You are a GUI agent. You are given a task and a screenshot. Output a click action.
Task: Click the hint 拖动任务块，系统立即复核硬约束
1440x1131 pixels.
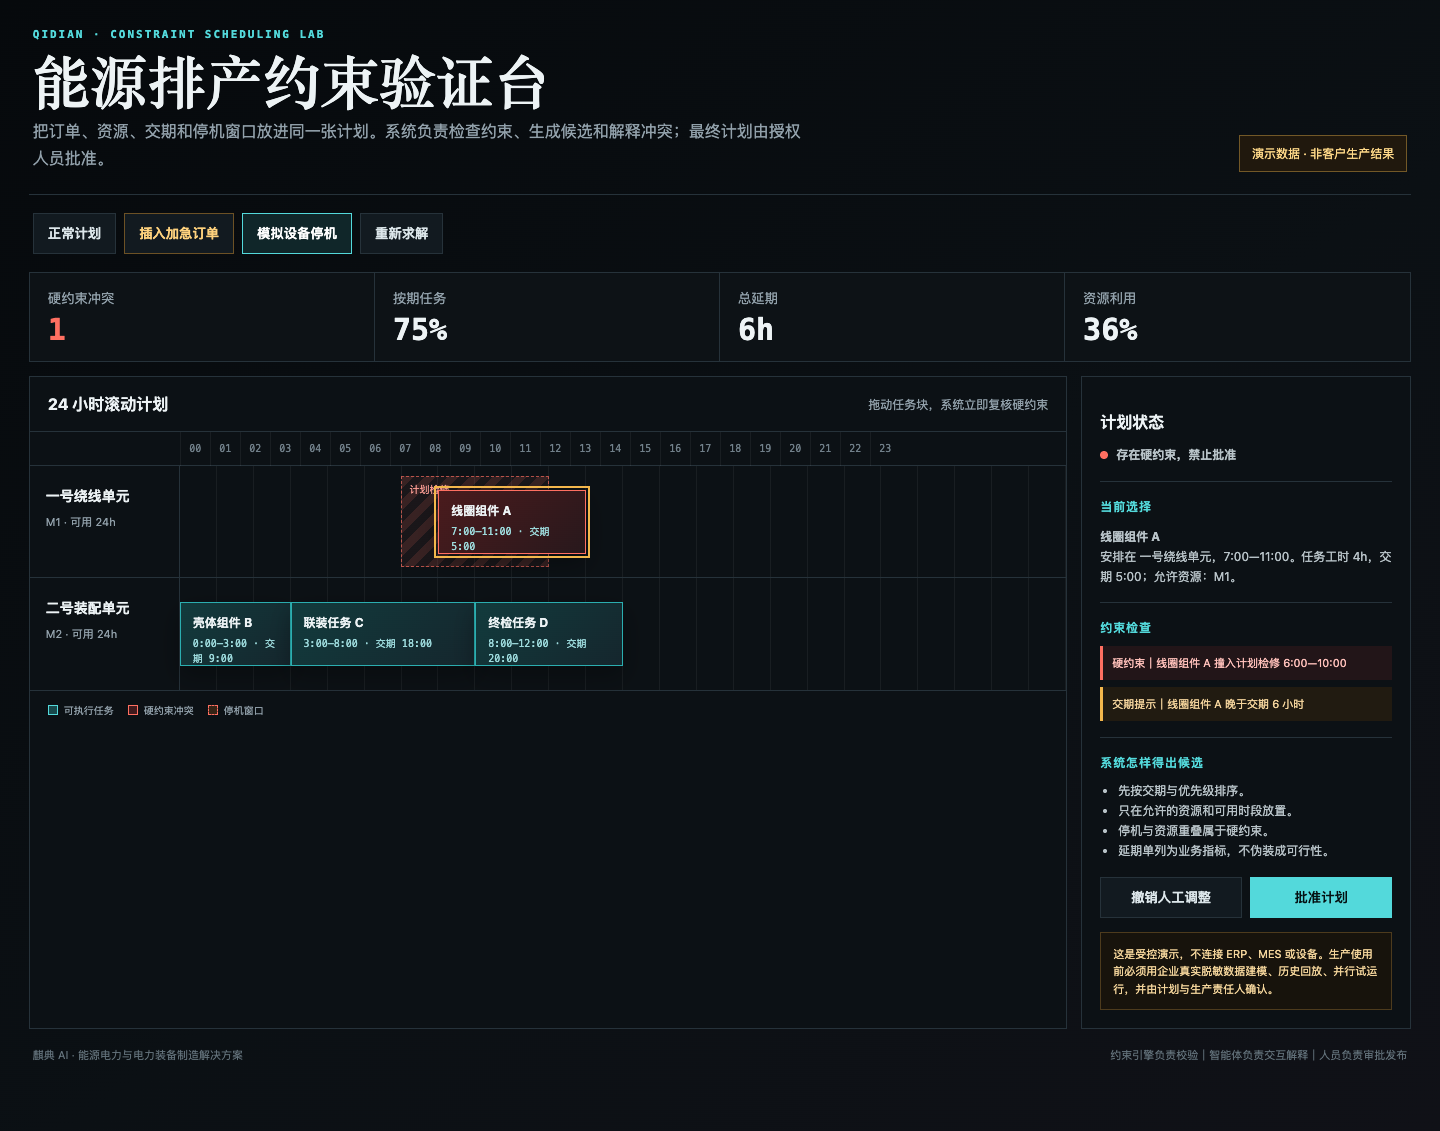point(958,405)
